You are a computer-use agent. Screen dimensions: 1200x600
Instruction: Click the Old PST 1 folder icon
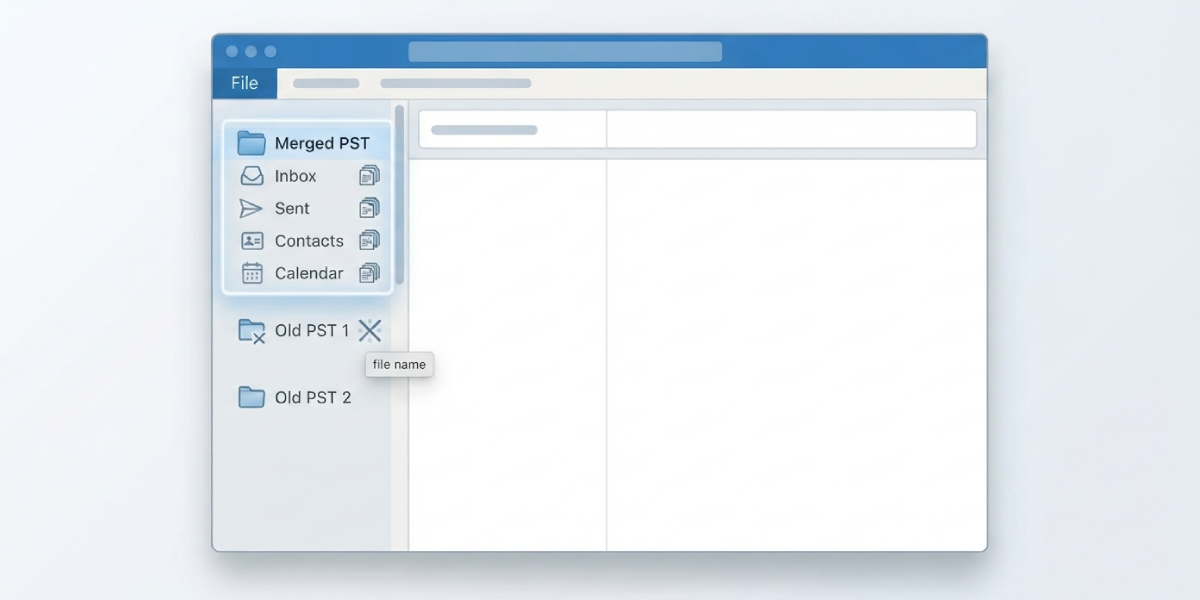click(x=252, y=331)
